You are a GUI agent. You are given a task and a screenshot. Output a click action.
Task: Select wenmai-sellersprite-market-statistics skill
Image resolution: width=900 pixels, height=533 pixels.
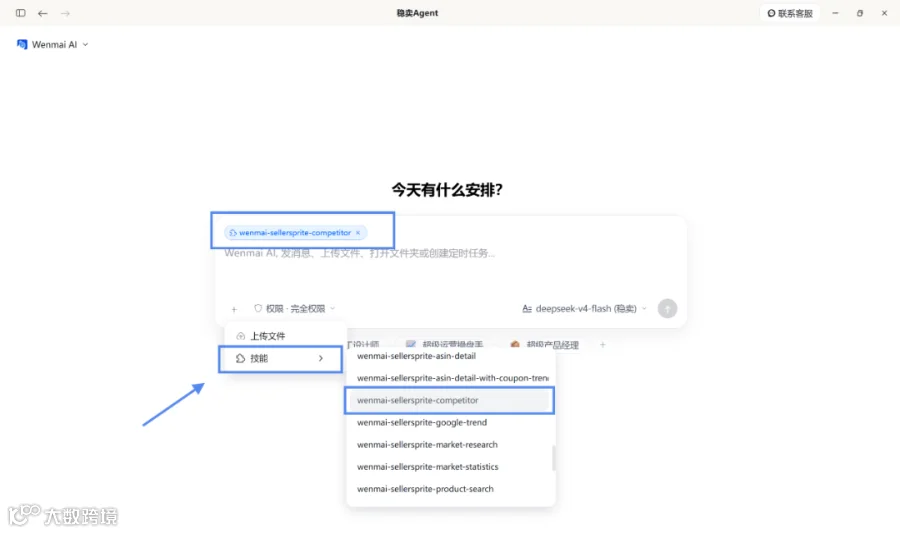(449, 467)
